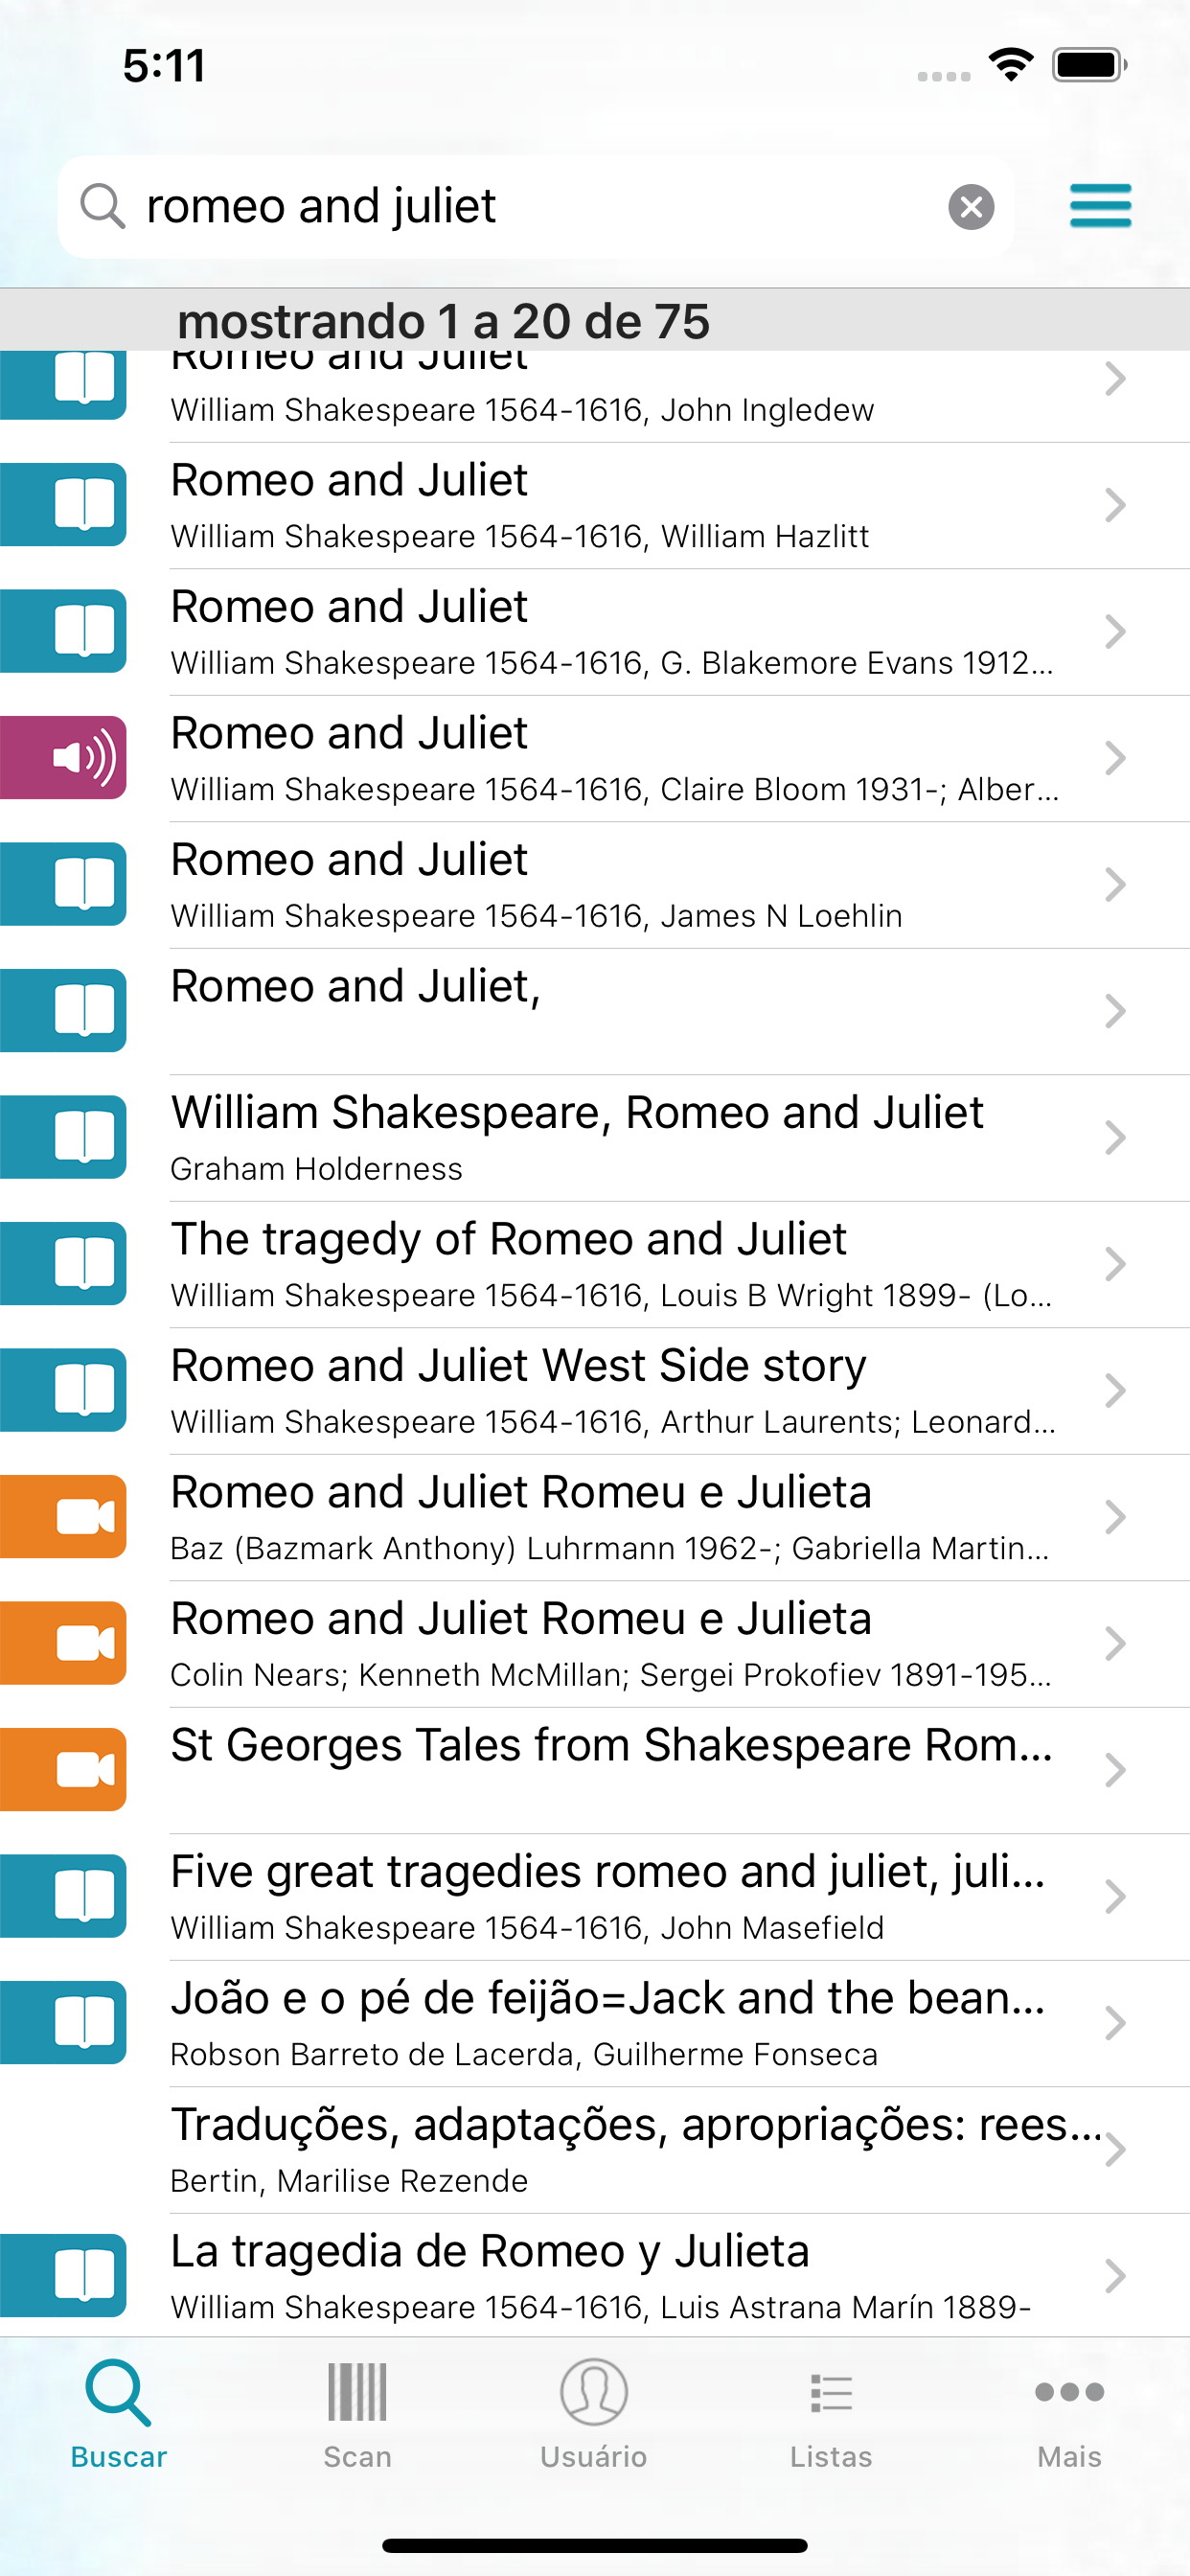
Task: Open 'Five great tragedies romeo and juliet' title
Action: click(x=608, y=1872)
